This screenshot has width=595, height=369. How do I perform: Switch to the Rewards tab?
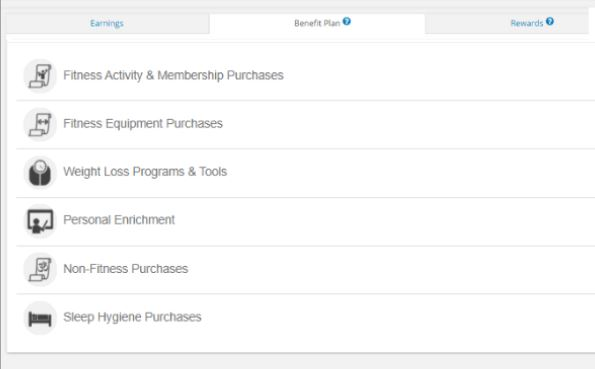click(x=527, y=24)
